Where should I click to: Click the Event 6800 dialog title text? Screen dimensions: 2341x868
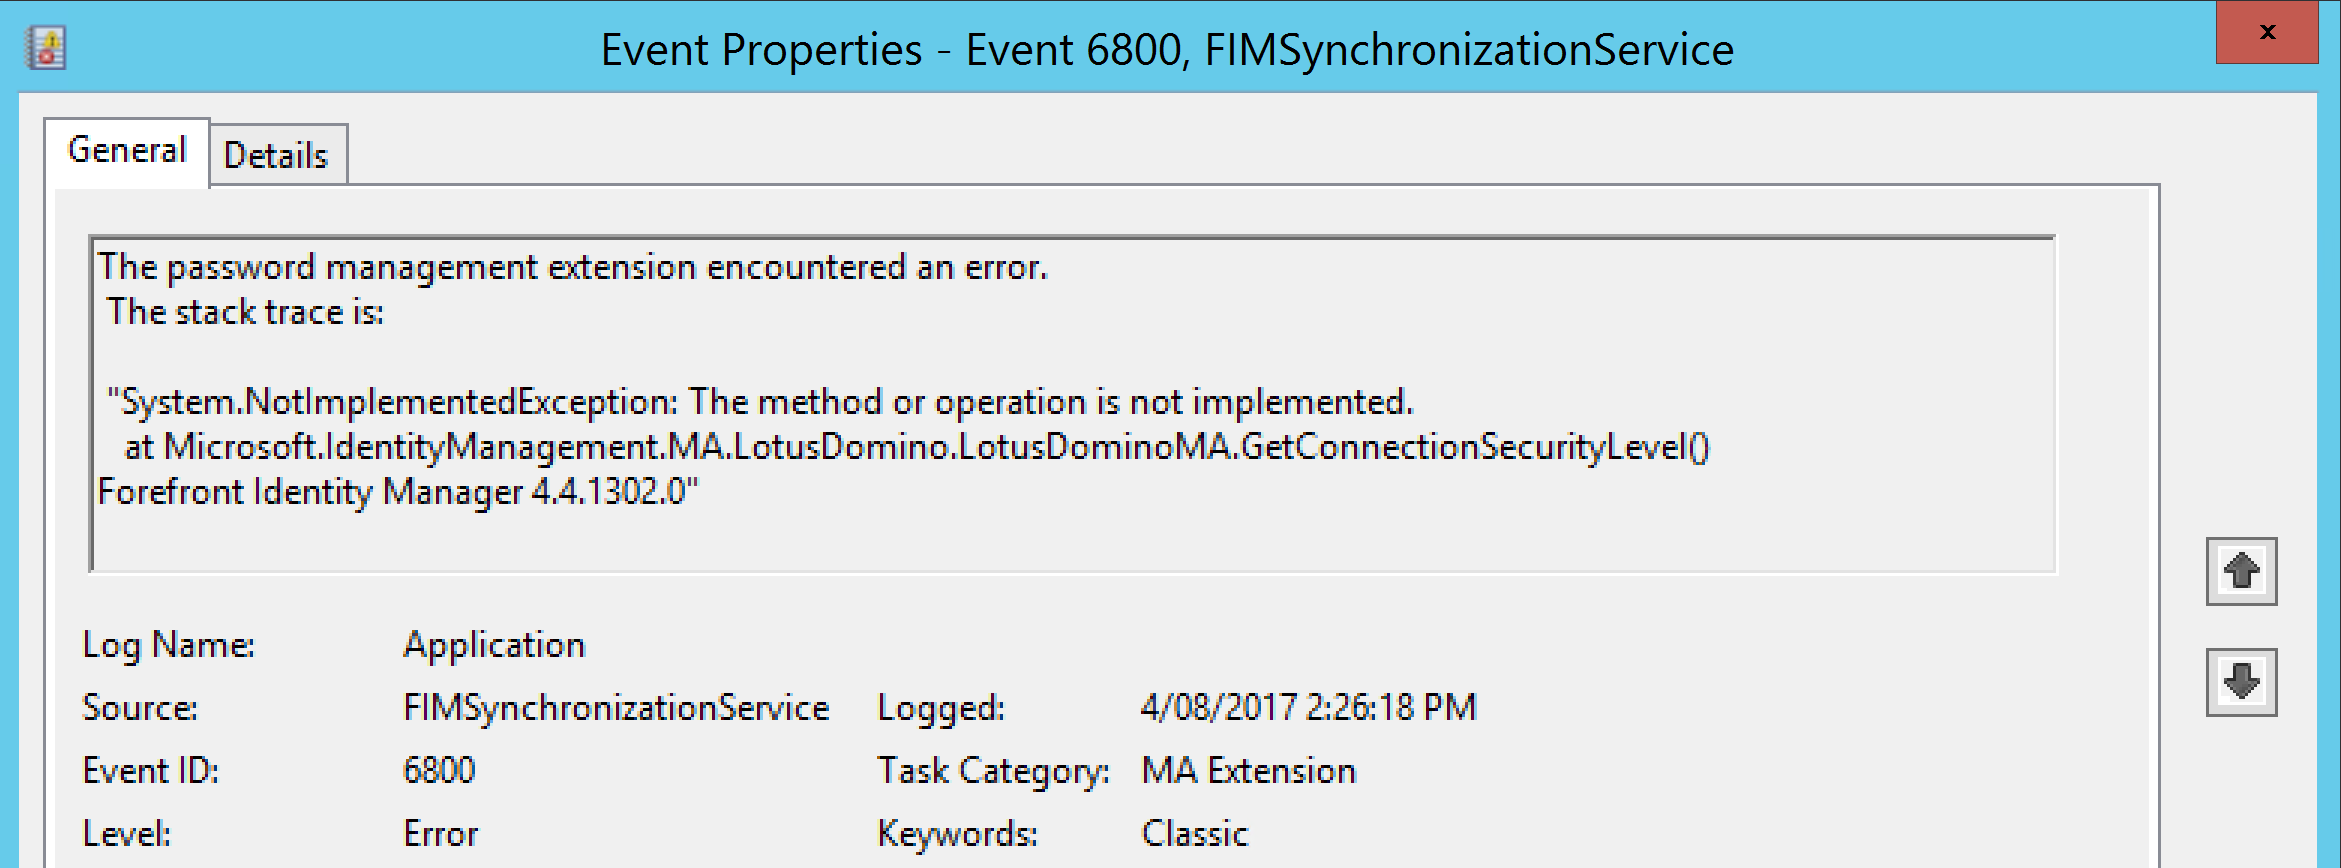pyautogui.click(x=1167, y=49)
